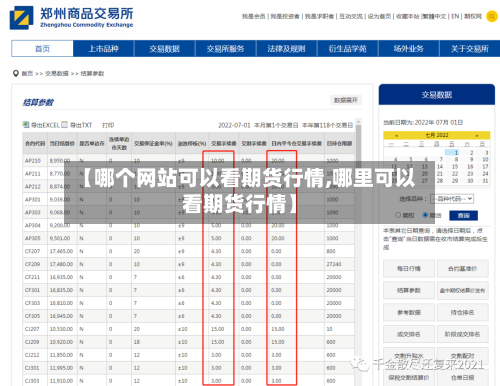The width and height of the screenshot is (500, 386).
Task: Click the yellow search icon
Action: 492,16
